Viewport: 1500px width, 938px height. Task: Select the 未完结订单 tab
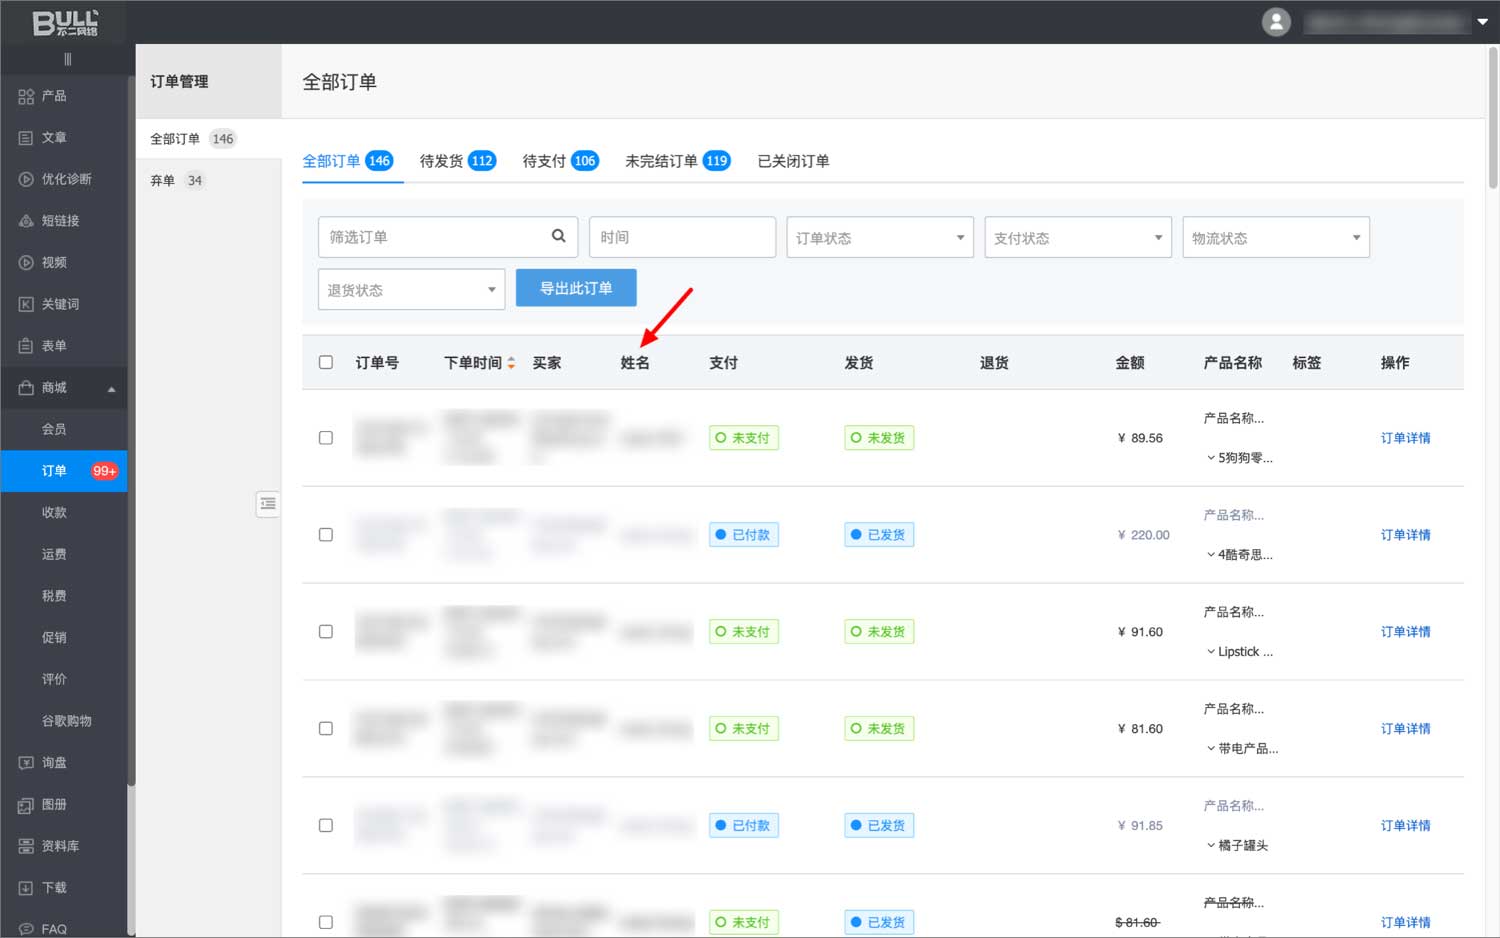pos(676,161)
